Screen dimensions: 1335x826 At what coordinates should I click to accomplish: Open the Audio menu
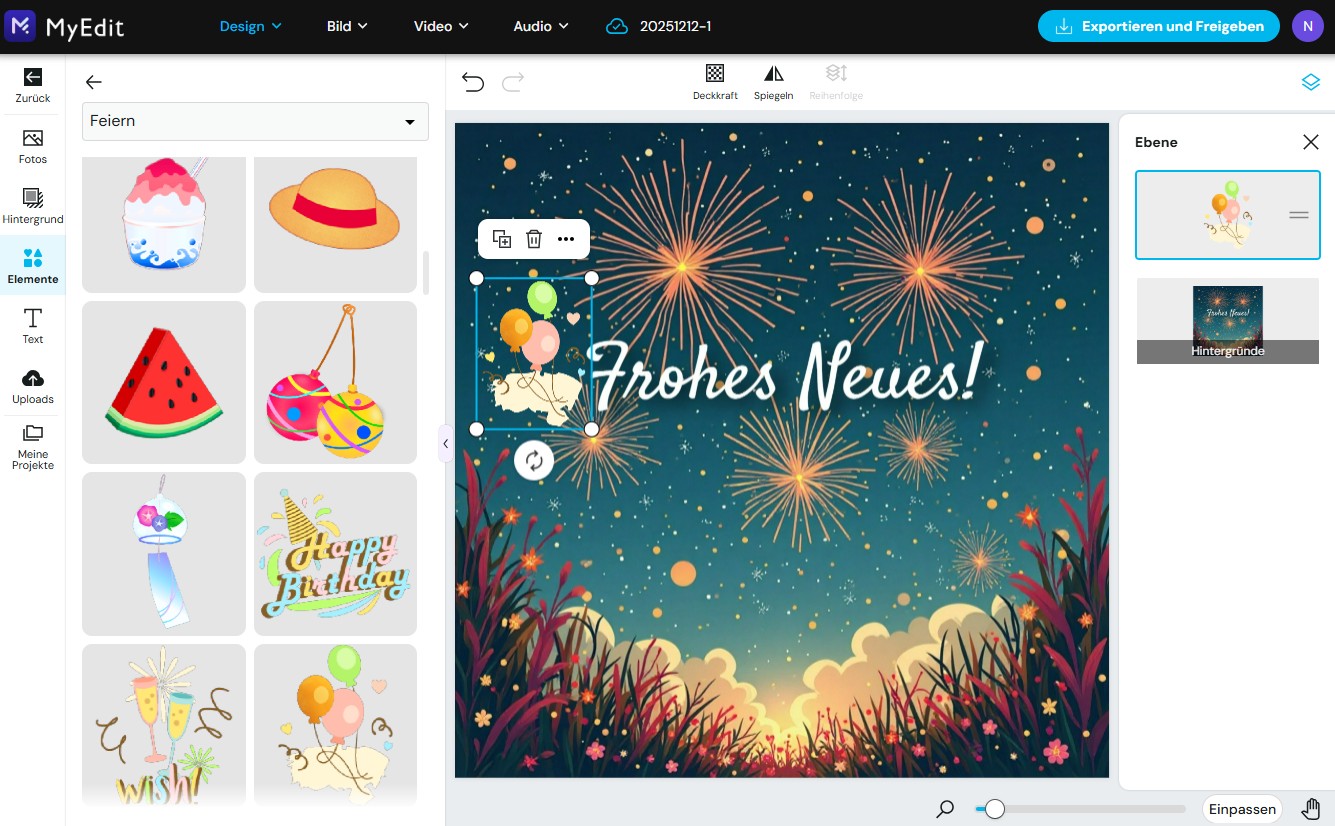pyautogui.click(x=541, y=26)
